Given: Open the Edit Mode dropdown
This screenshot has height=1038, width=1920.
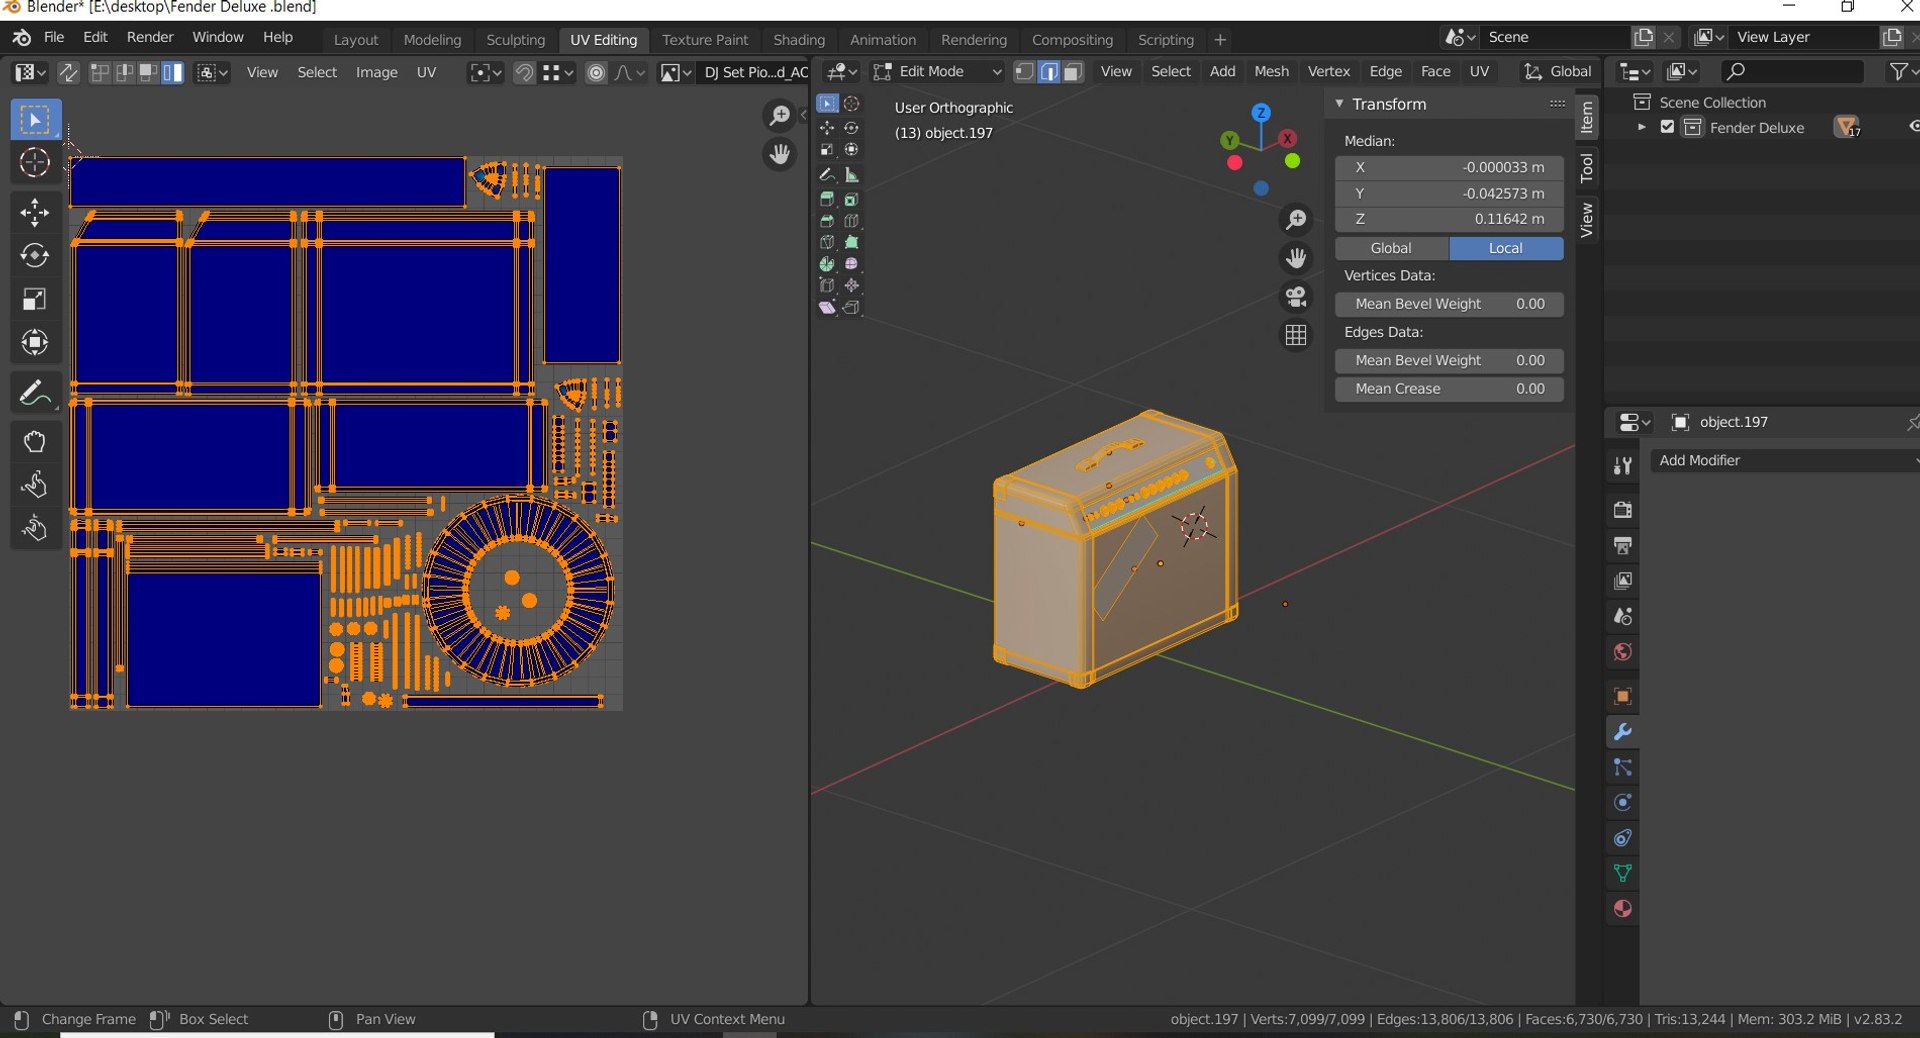Looking at the screenshot, I should click(937, 72).
